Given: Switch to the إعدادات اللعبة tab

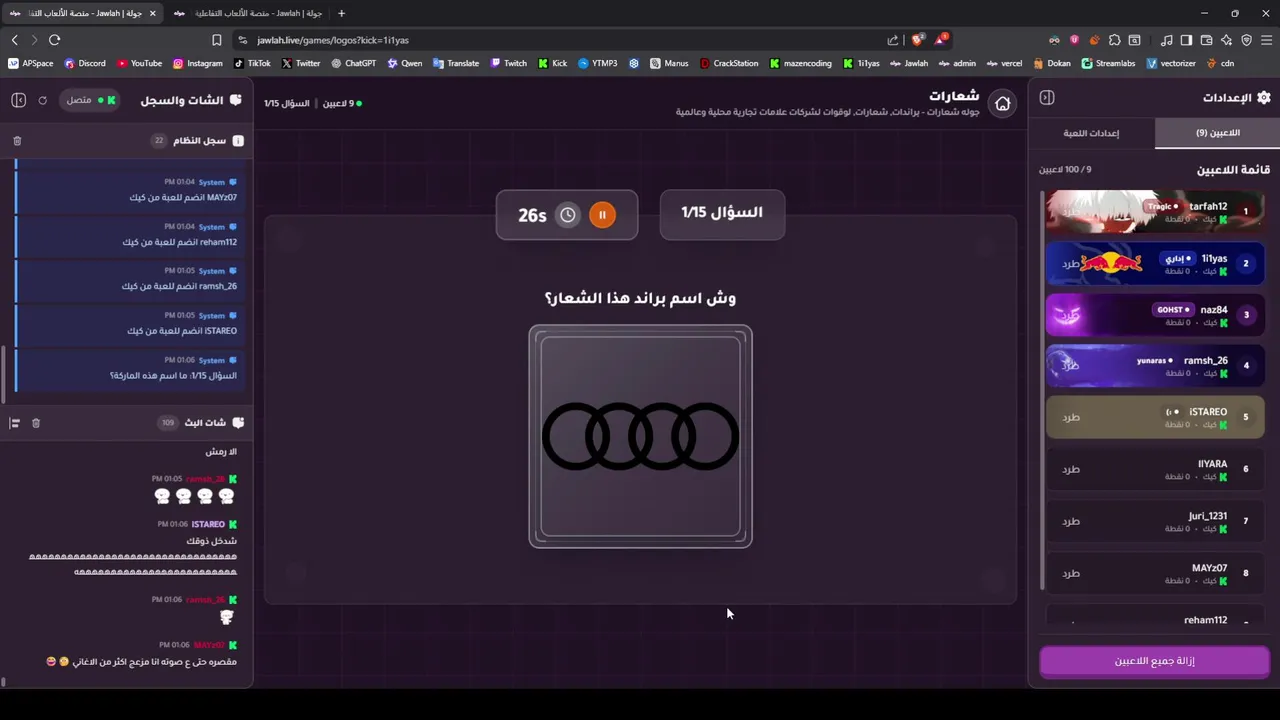Looking at the screenshot, I should pyautogui.click(x=1091, y=133).
